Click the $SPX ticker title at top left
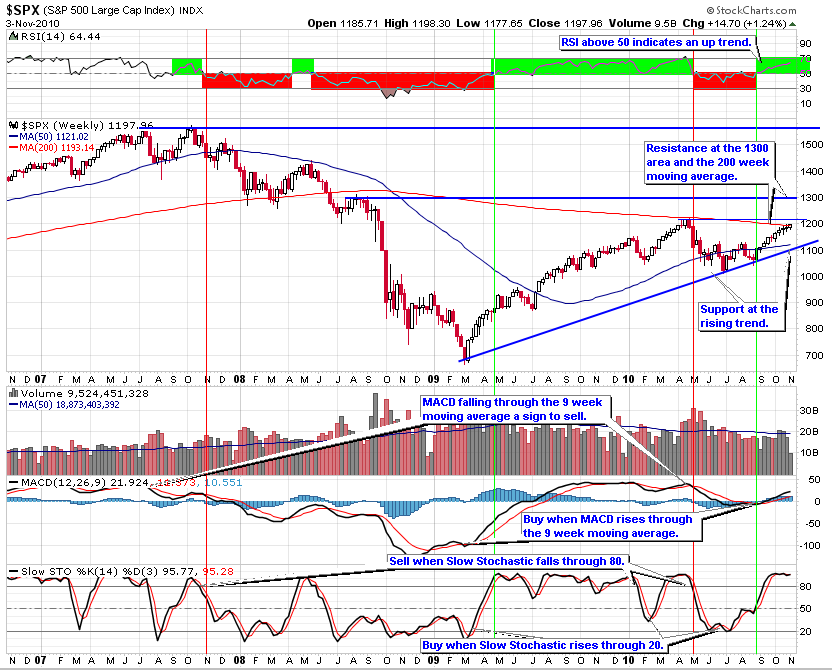The width and height of the screenshot is (832, 670). coord(27,9)
